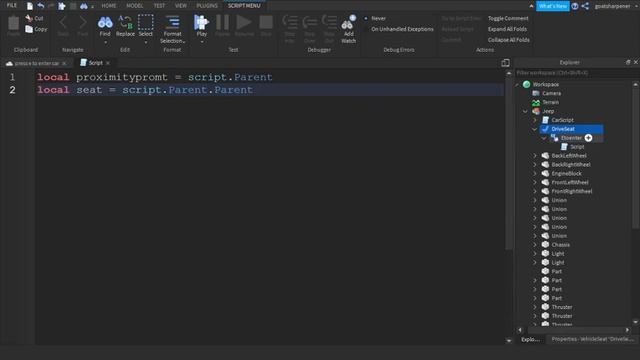
Task: Open the username account dropdown
Action: pyautogui.click(x=635, y=6)
